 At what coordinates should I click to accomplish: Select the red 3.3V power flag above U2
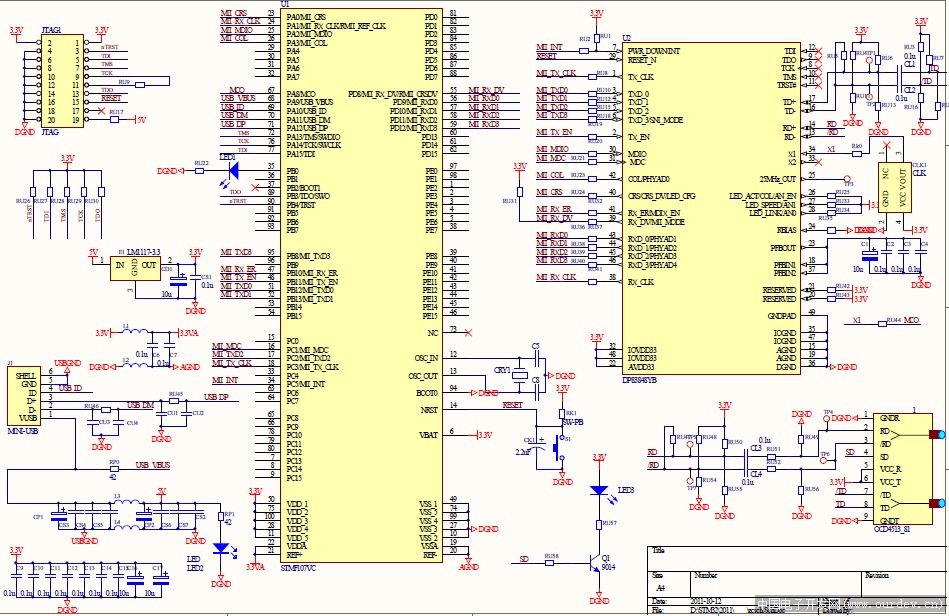coord(595,15)
